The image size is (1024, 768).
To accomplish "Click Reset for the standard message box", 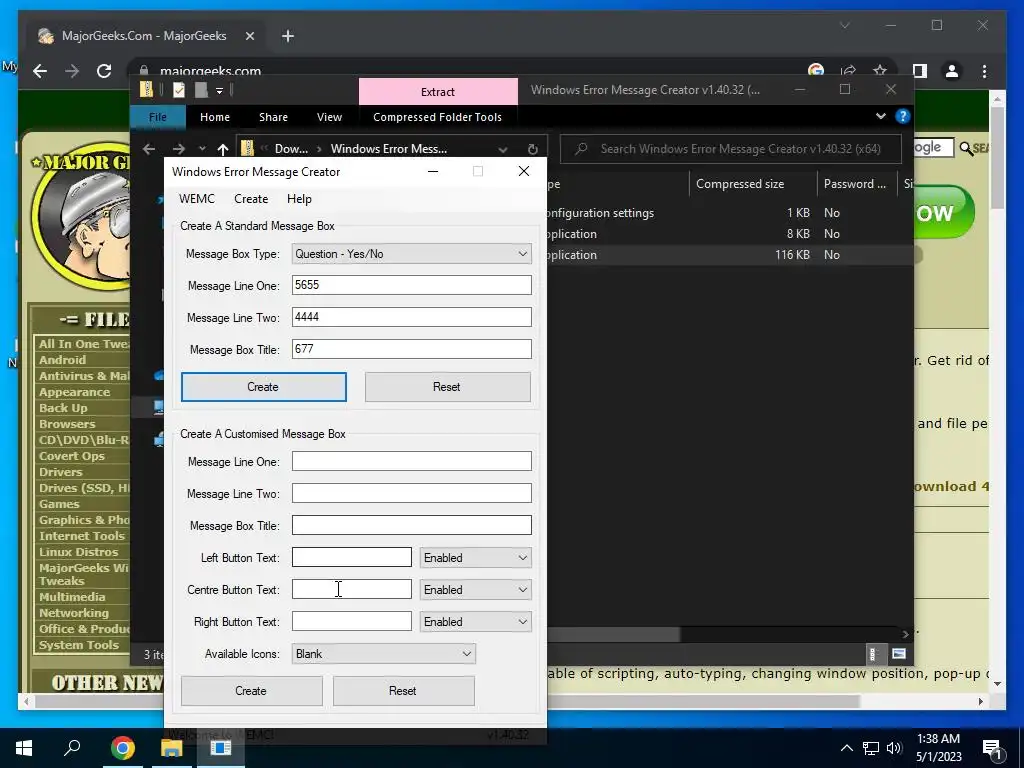I will tap(447, 387).
